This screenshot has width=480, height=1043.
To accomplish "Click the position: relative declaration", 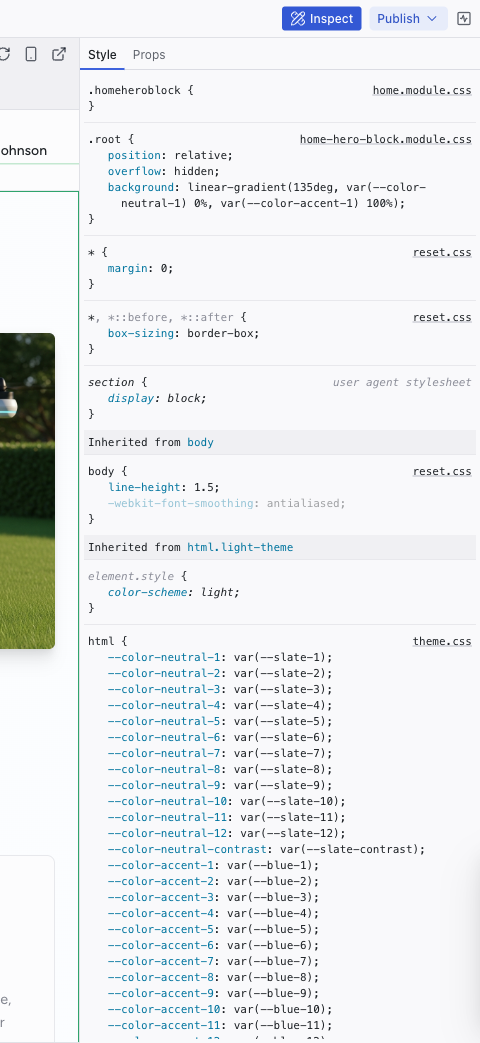I will pyautogui.click(x=170, y=156).
